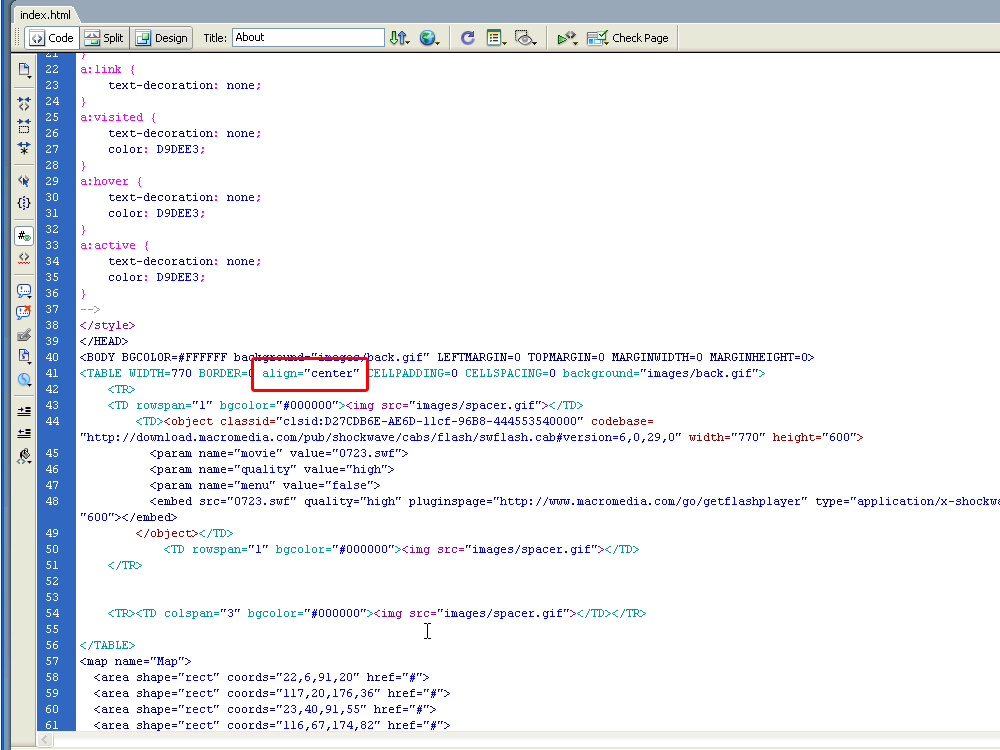Click the Indent Code icon

pyautogui.click(x=24, y=410)
